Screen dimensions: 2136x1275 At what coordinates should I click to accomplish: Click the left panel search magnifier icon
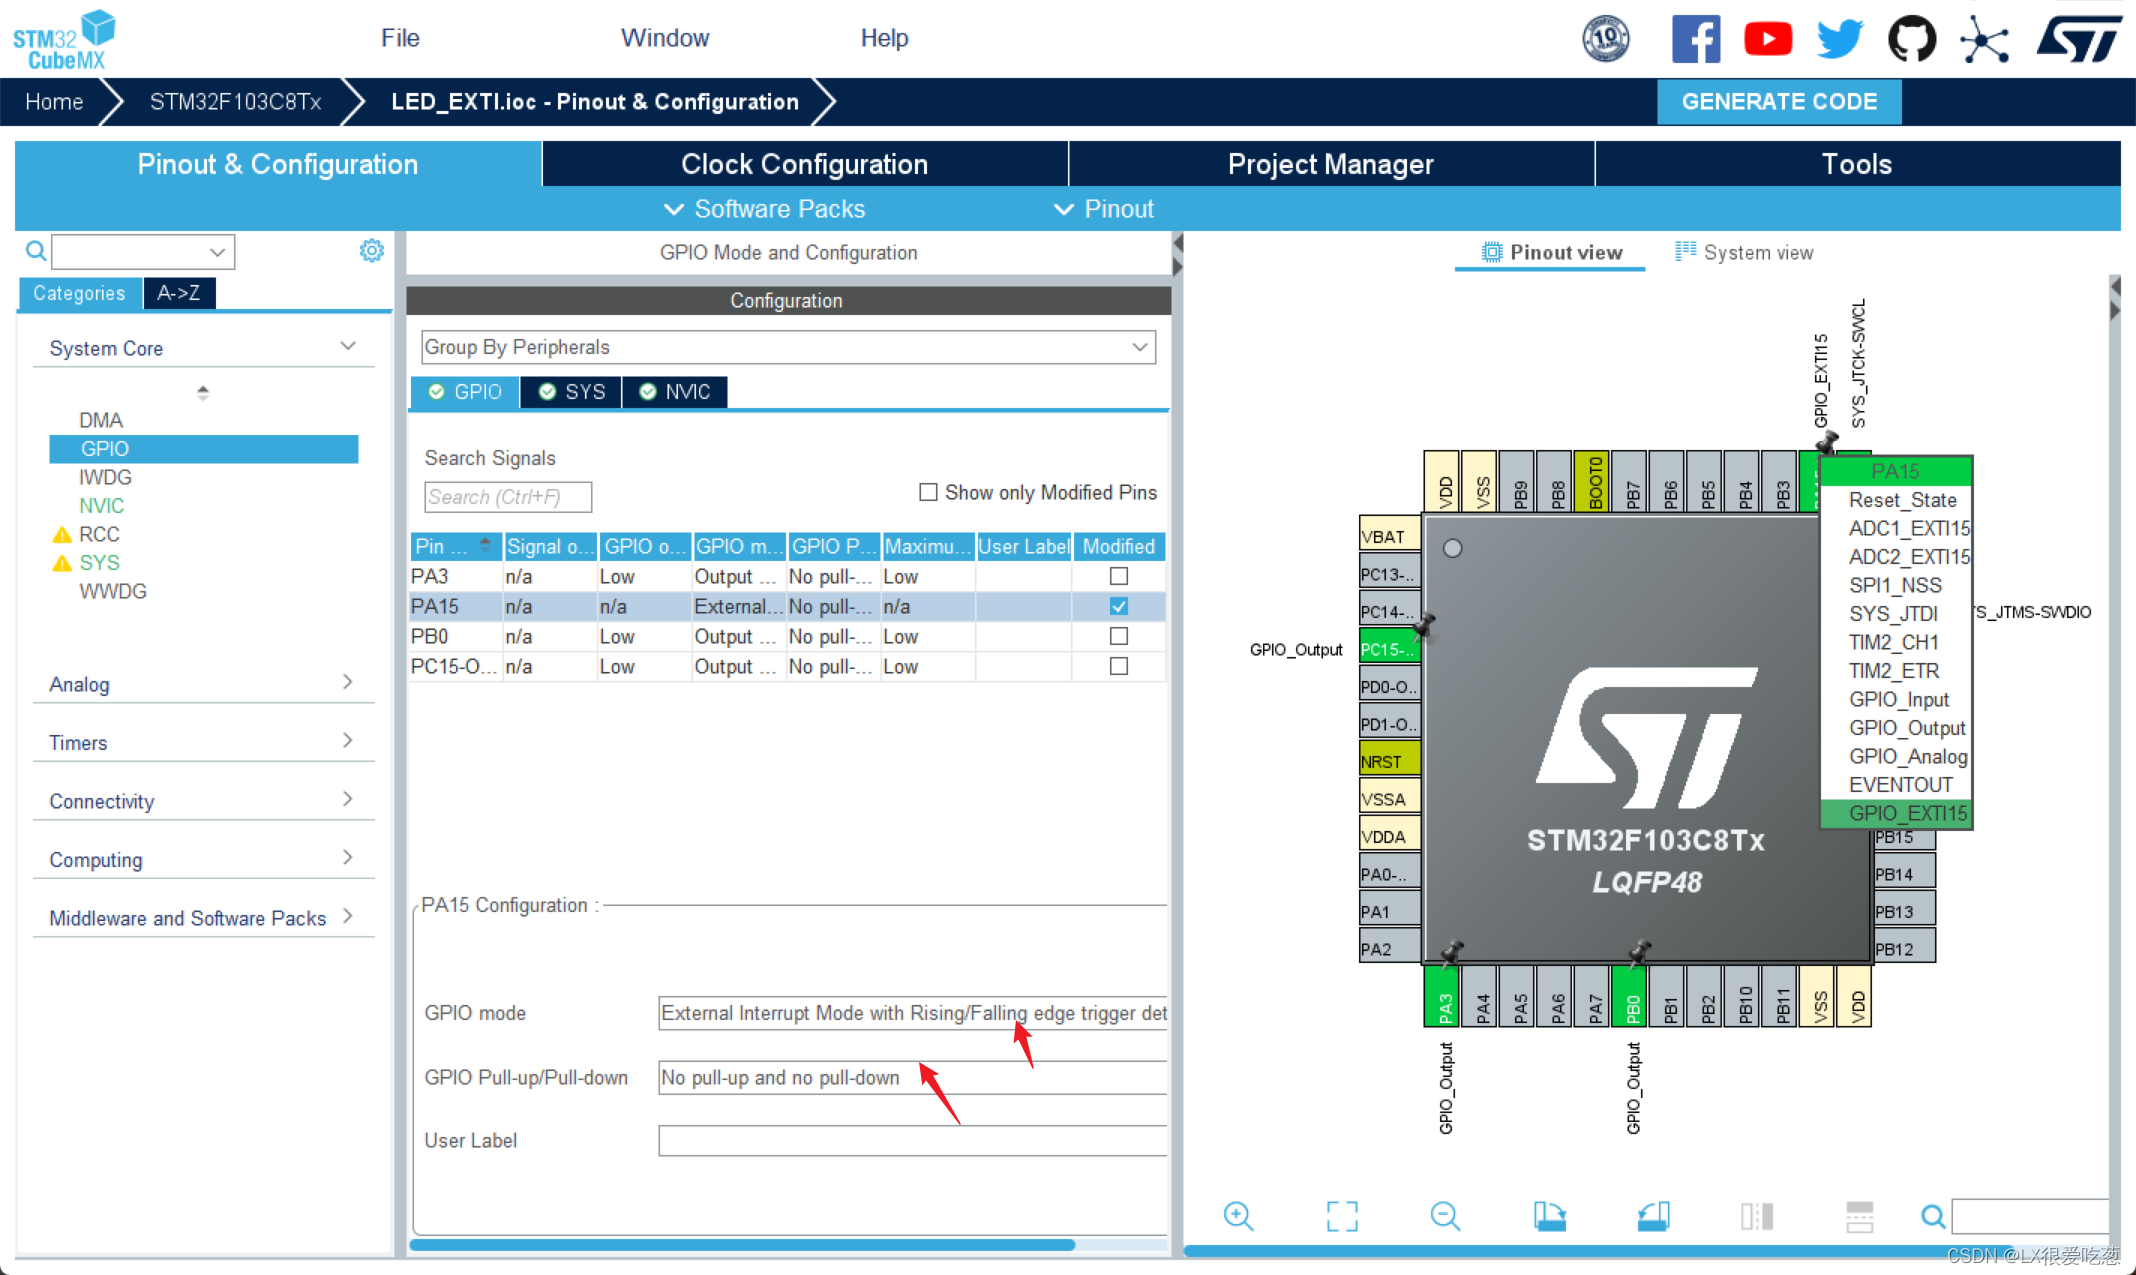tap(36, 251)
